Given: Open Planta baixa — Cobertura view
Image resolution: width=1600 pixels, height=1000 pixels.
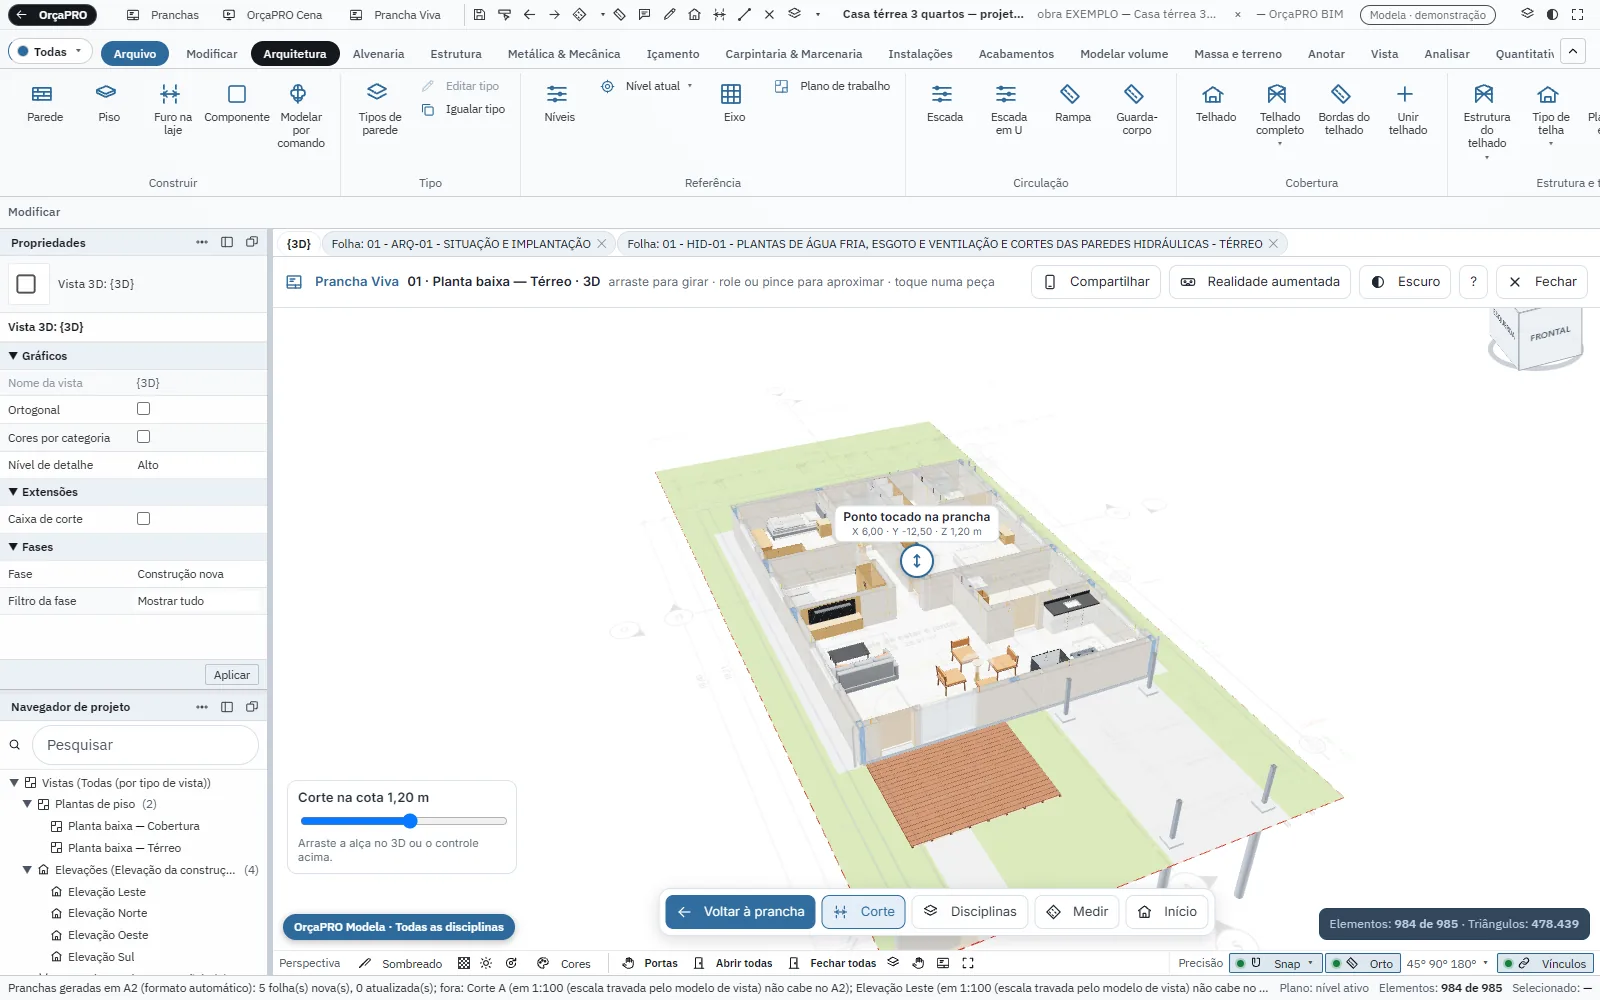Looking at the screenshot, I should tap(134, 826).
